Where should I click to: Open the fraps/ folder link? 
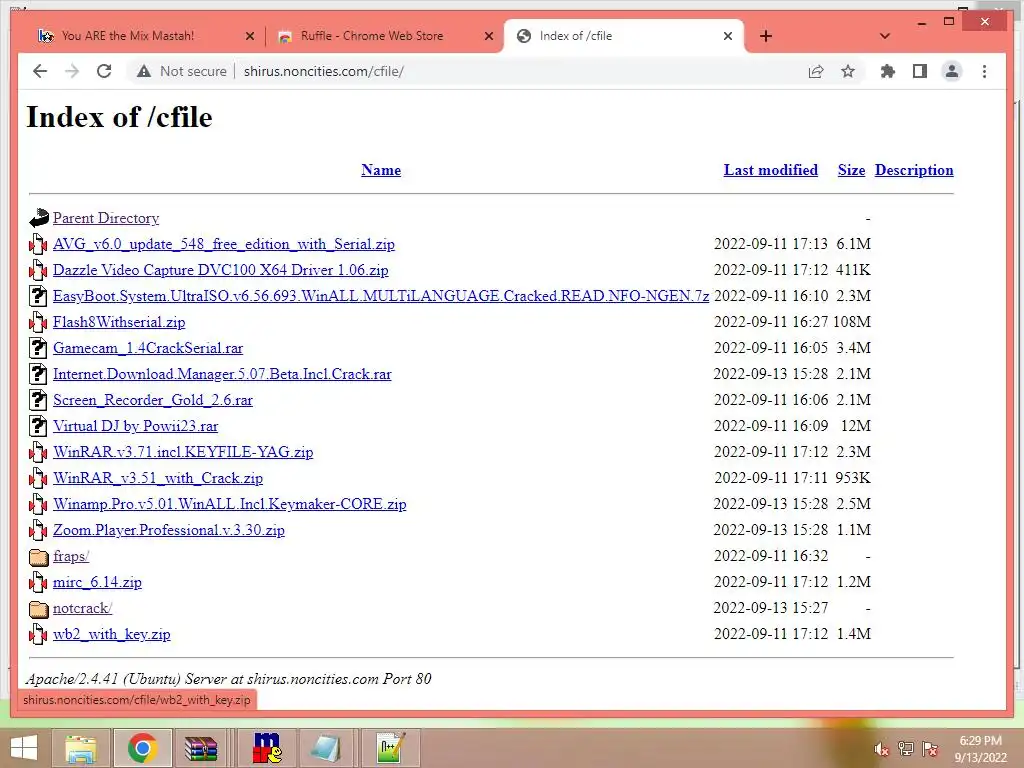71,556
